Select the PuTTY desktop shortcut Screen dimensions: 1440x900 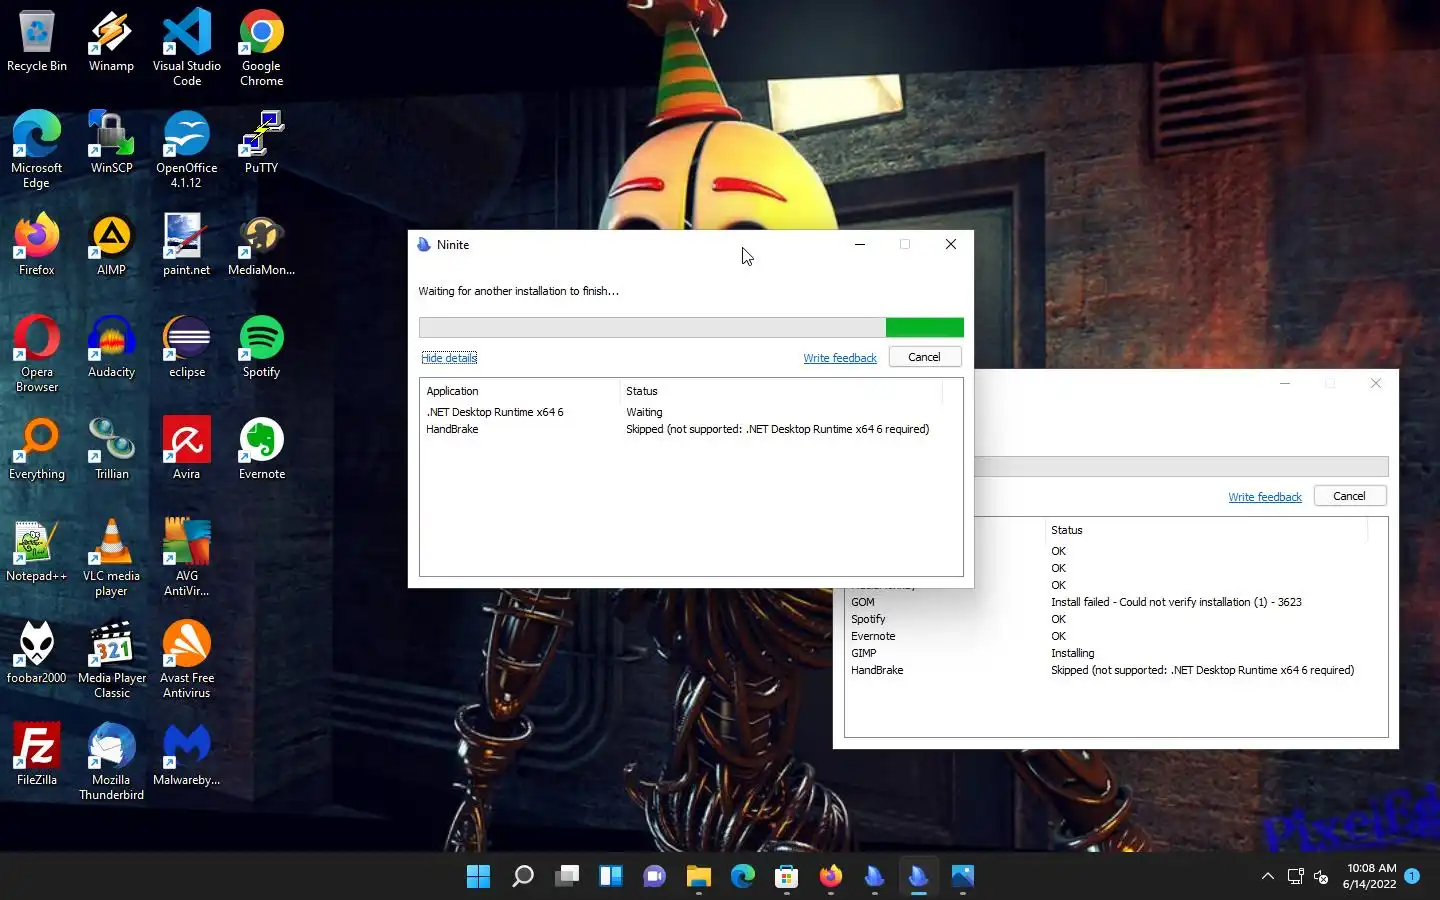pyautogui.click(x=261, y=142)
